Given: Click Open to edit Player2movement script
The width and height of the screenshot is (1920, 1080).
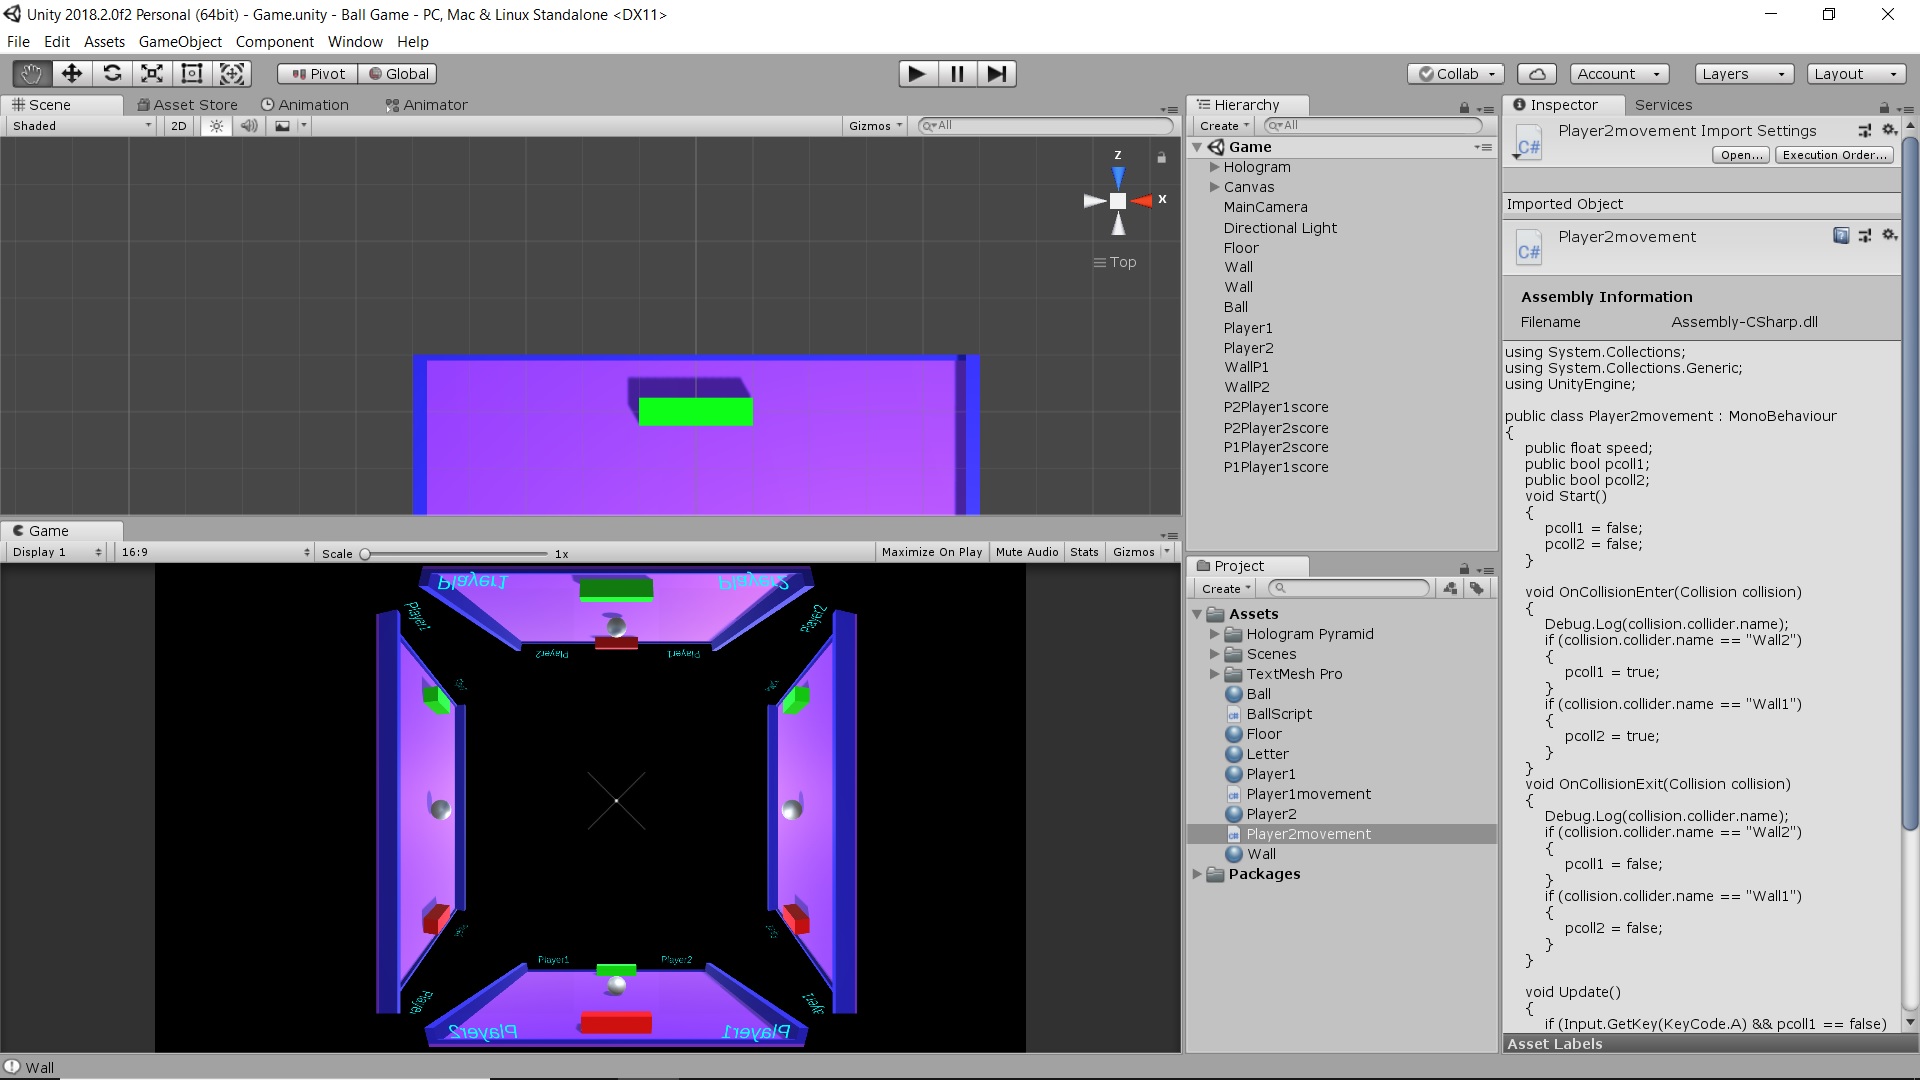Looking at the screenshot, I should point(1739,154).
